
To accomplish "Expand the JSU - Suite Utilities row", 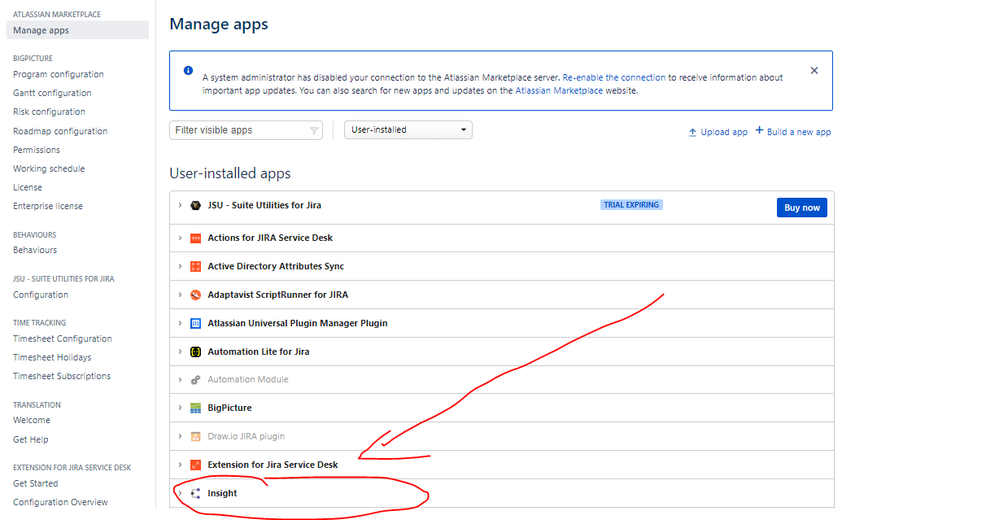I will tap(180, 205).
